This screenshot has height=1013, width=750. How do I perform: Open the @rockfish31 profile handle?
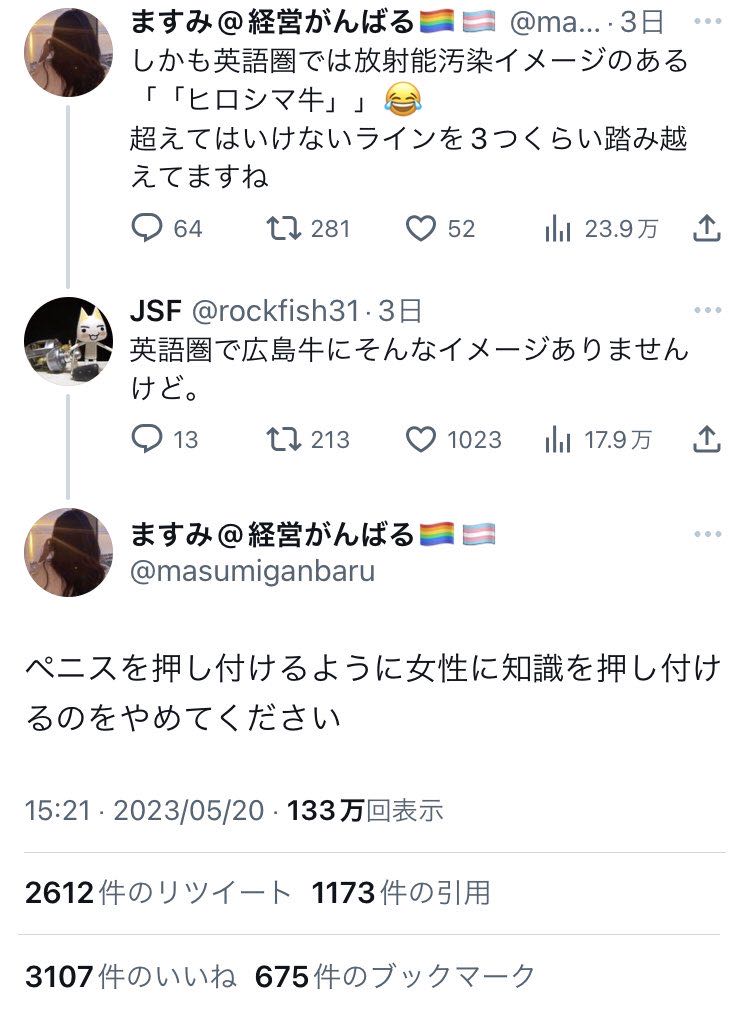pyautogui.click(x=273, y=312)
